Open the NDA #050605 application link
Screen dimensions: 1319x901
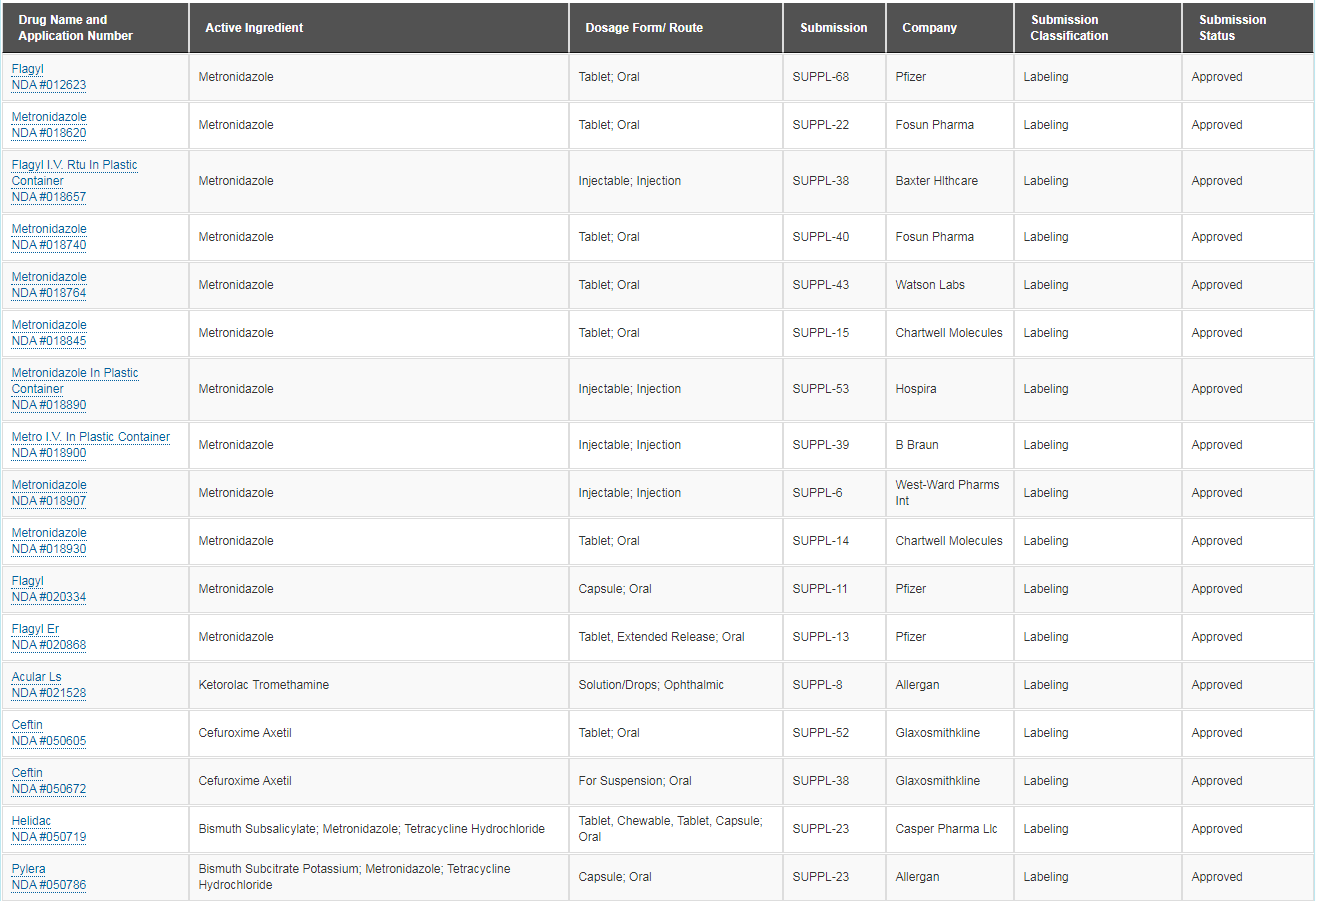click(x=49, y=741)
